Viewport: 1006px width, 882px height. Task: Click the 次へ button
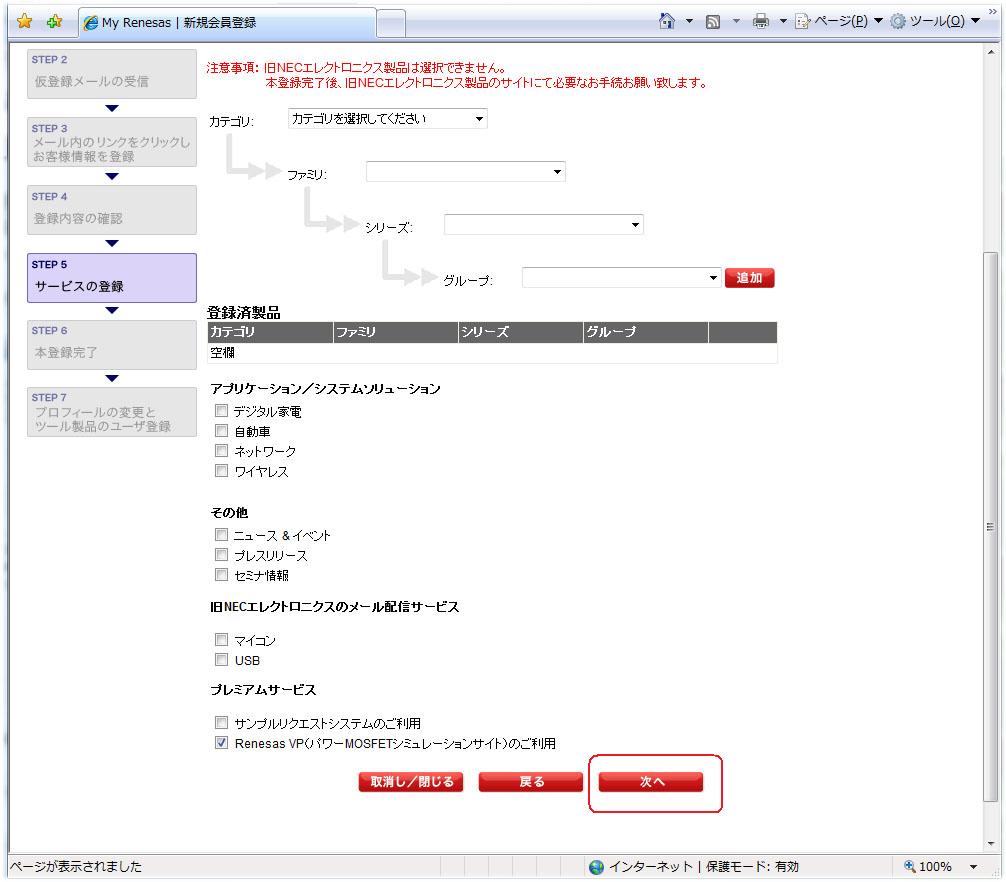(x=651, y=782)
